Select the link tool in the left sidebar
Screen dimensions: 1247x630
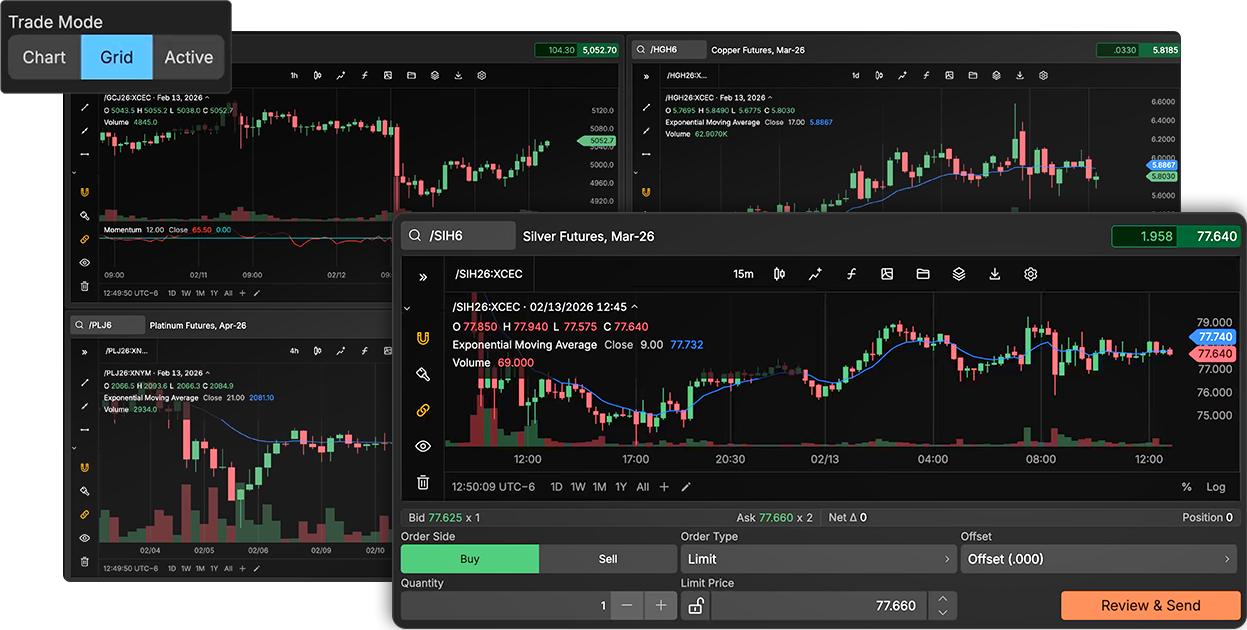tap(422, 410)
